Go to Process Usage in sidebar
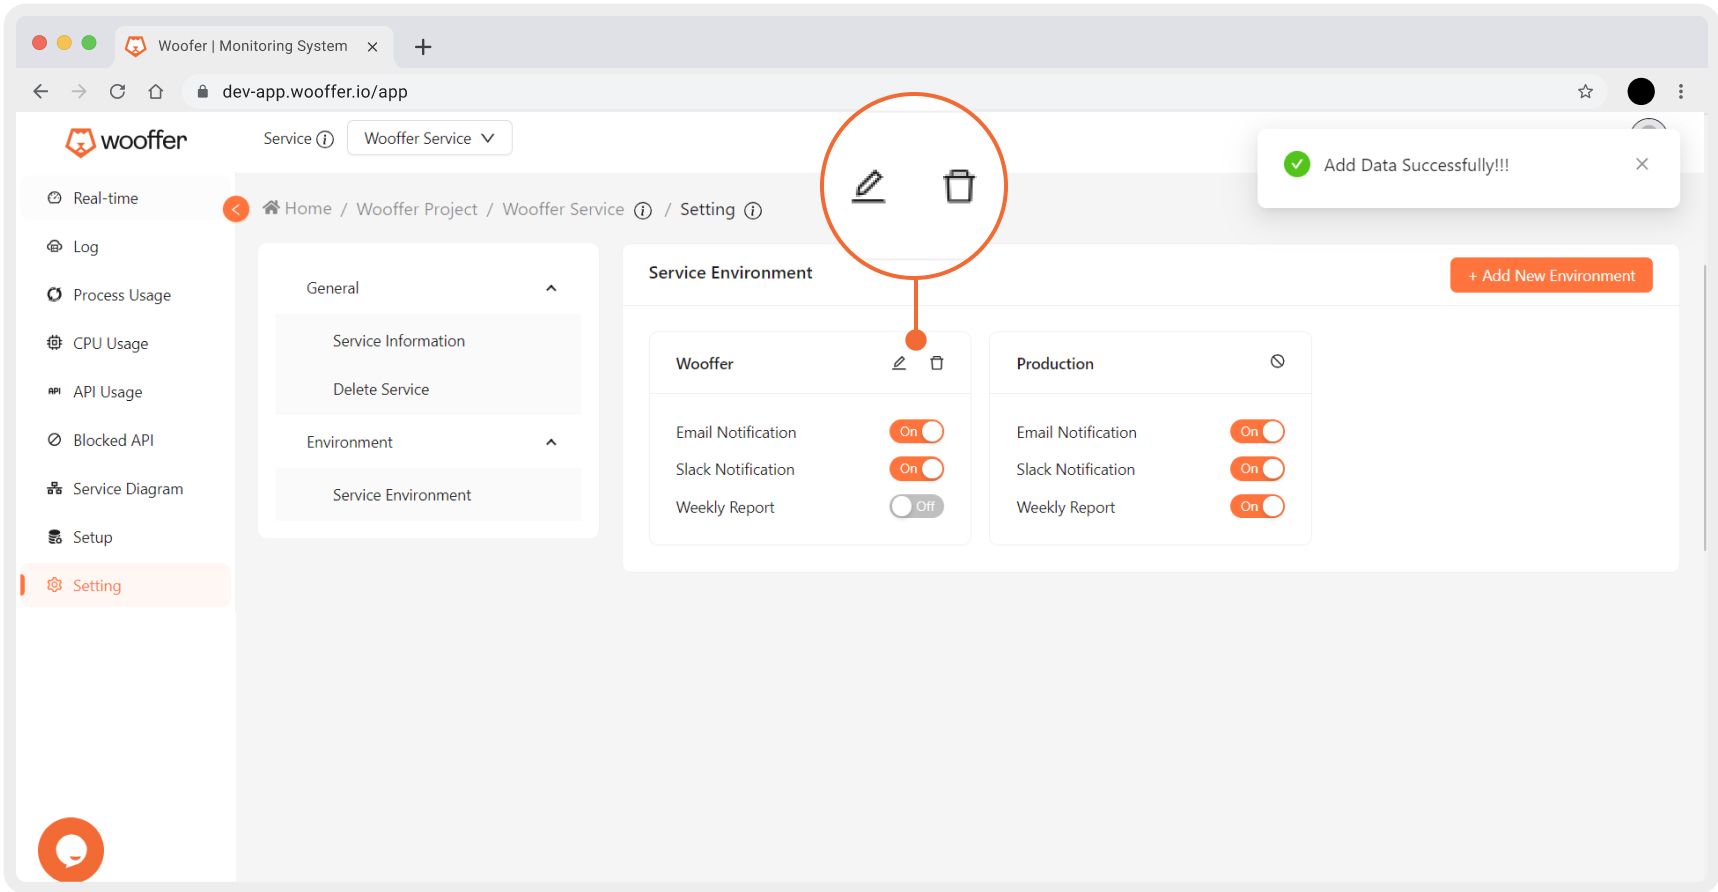Viewport: 1718px width, 892px height. point(124,295)
